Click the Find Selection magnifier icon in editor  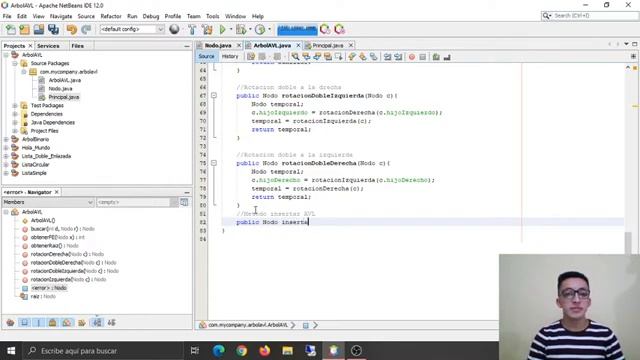[x=295, y=57]
